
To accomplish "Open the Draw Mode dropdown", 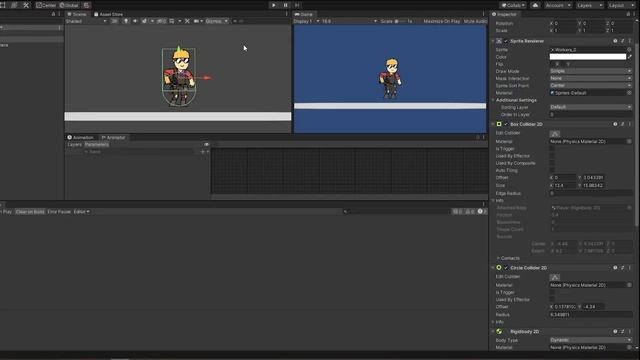I will point(591,71).
